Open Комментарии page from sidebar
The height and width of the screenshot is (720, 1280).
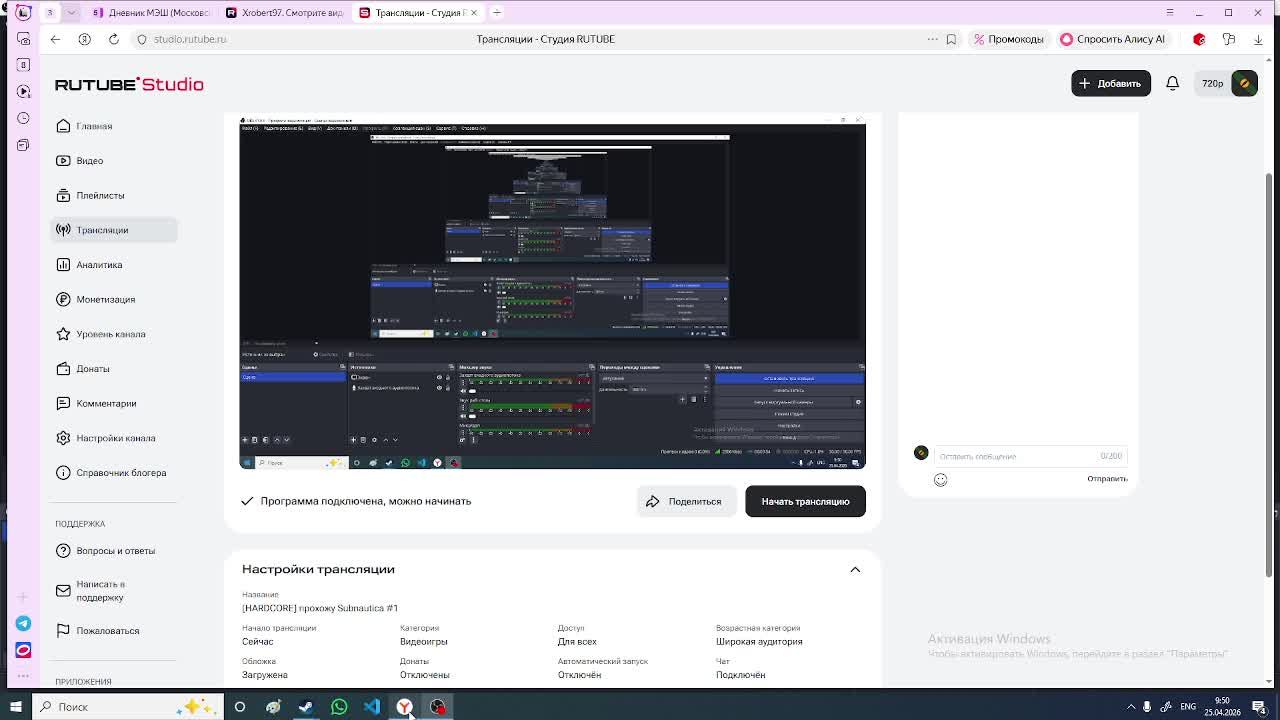(x=106, y=403)
